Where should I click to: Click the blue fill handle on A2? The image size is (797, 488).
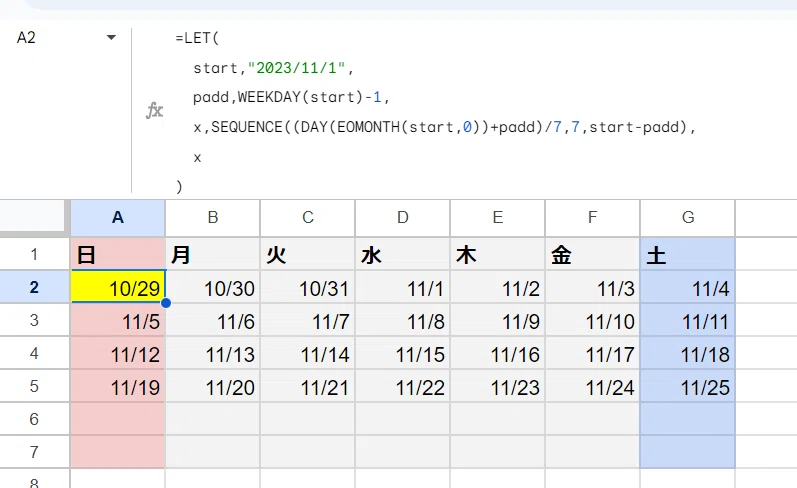166,303
